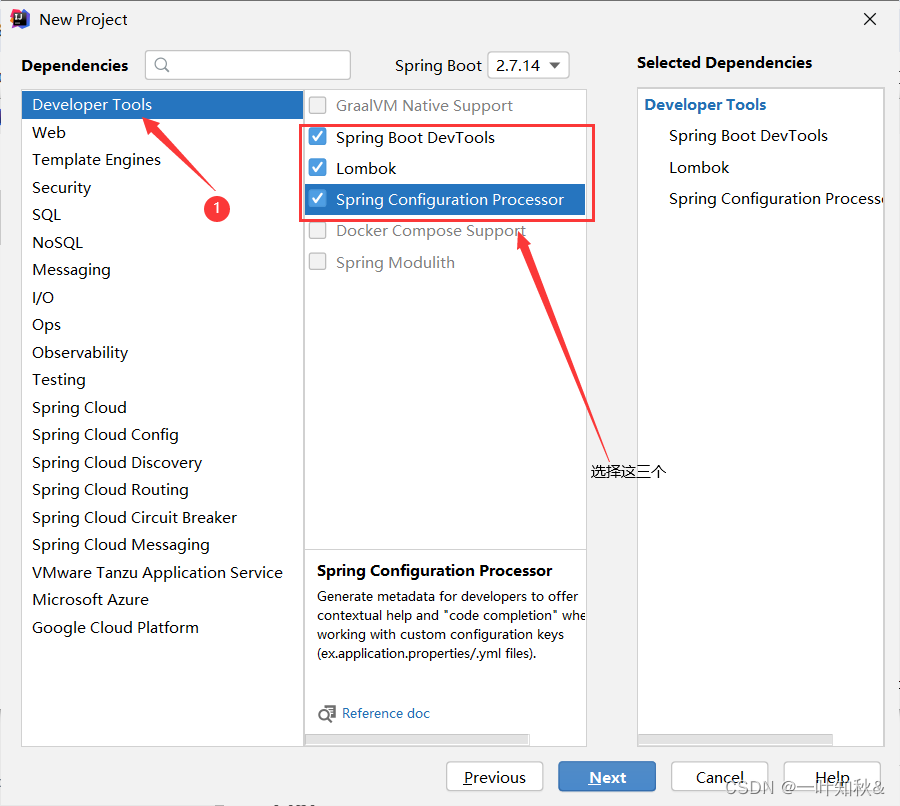The width and height of the screenshot is (900, 806).
Task: Uncheck Spring Configuration Processor checkbox
Action: coord(317,199)
